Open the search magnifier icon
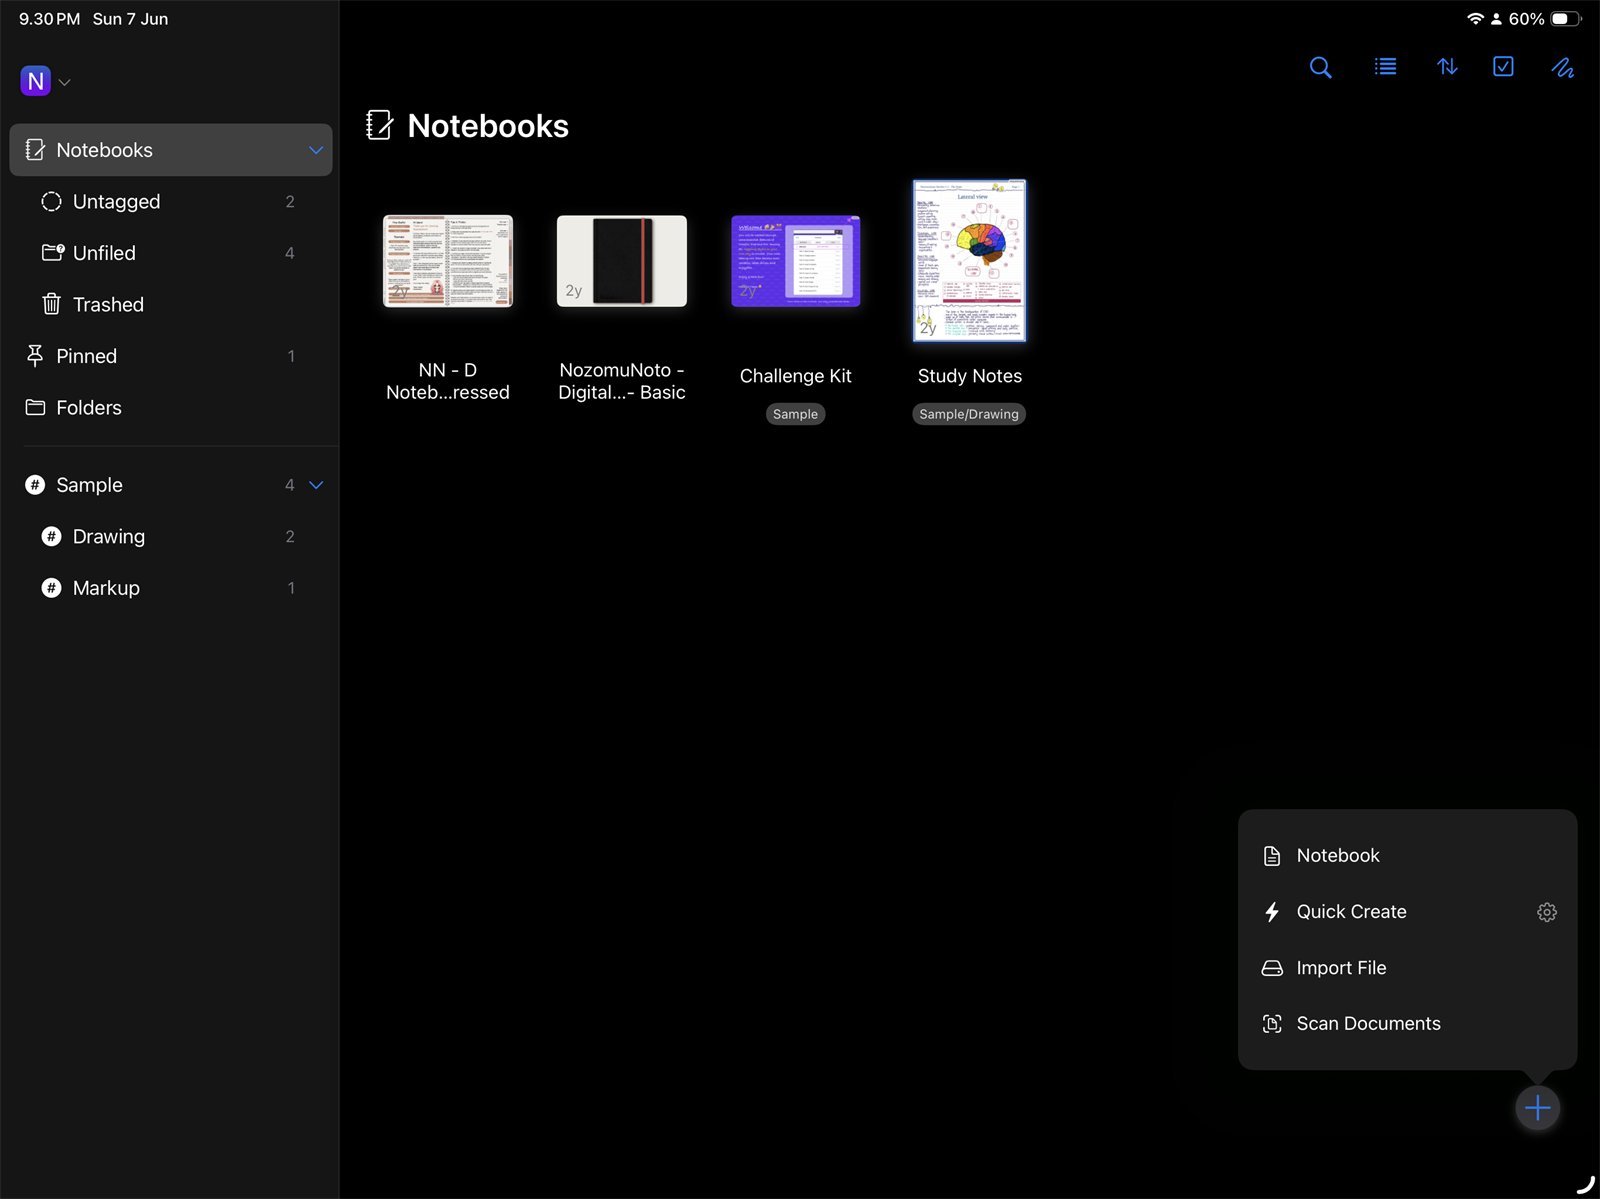 coord(1320,67)
